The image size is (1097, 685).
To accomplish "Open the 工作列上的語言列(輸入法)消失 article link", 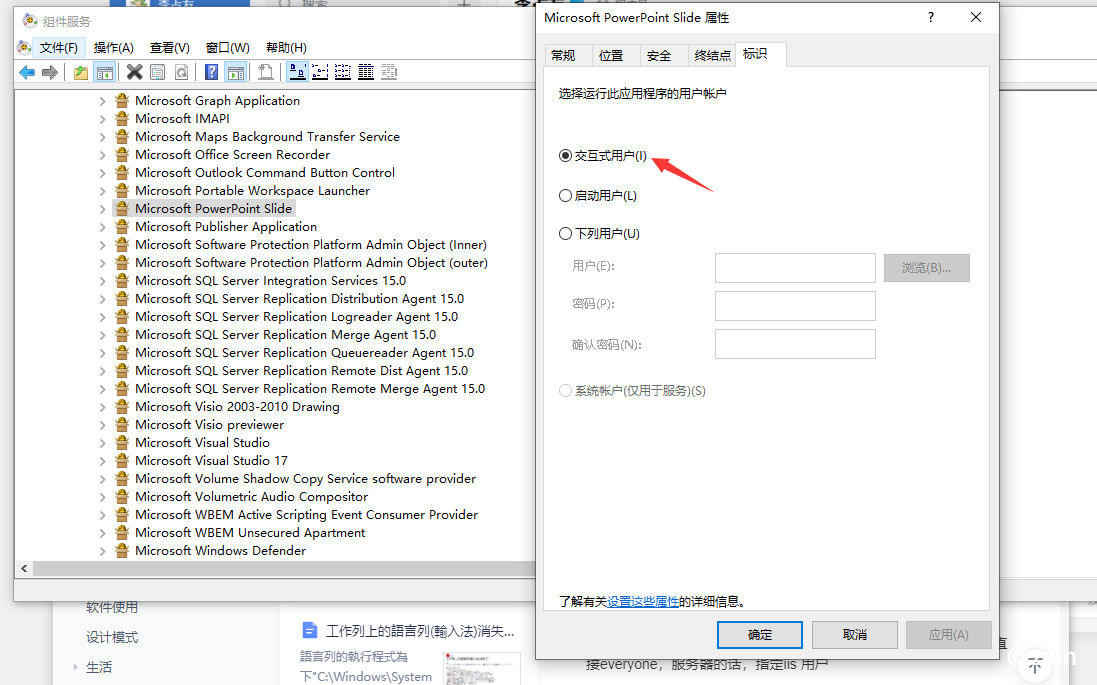I will [x=420, y=631].
